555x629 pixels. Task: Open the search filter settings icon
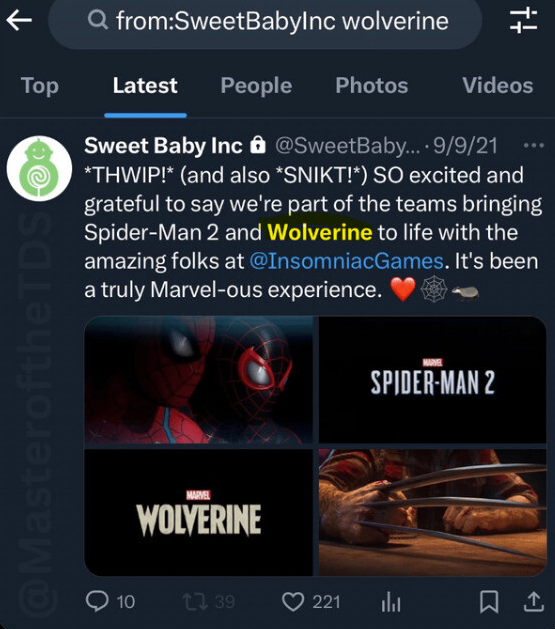point(523,20)
